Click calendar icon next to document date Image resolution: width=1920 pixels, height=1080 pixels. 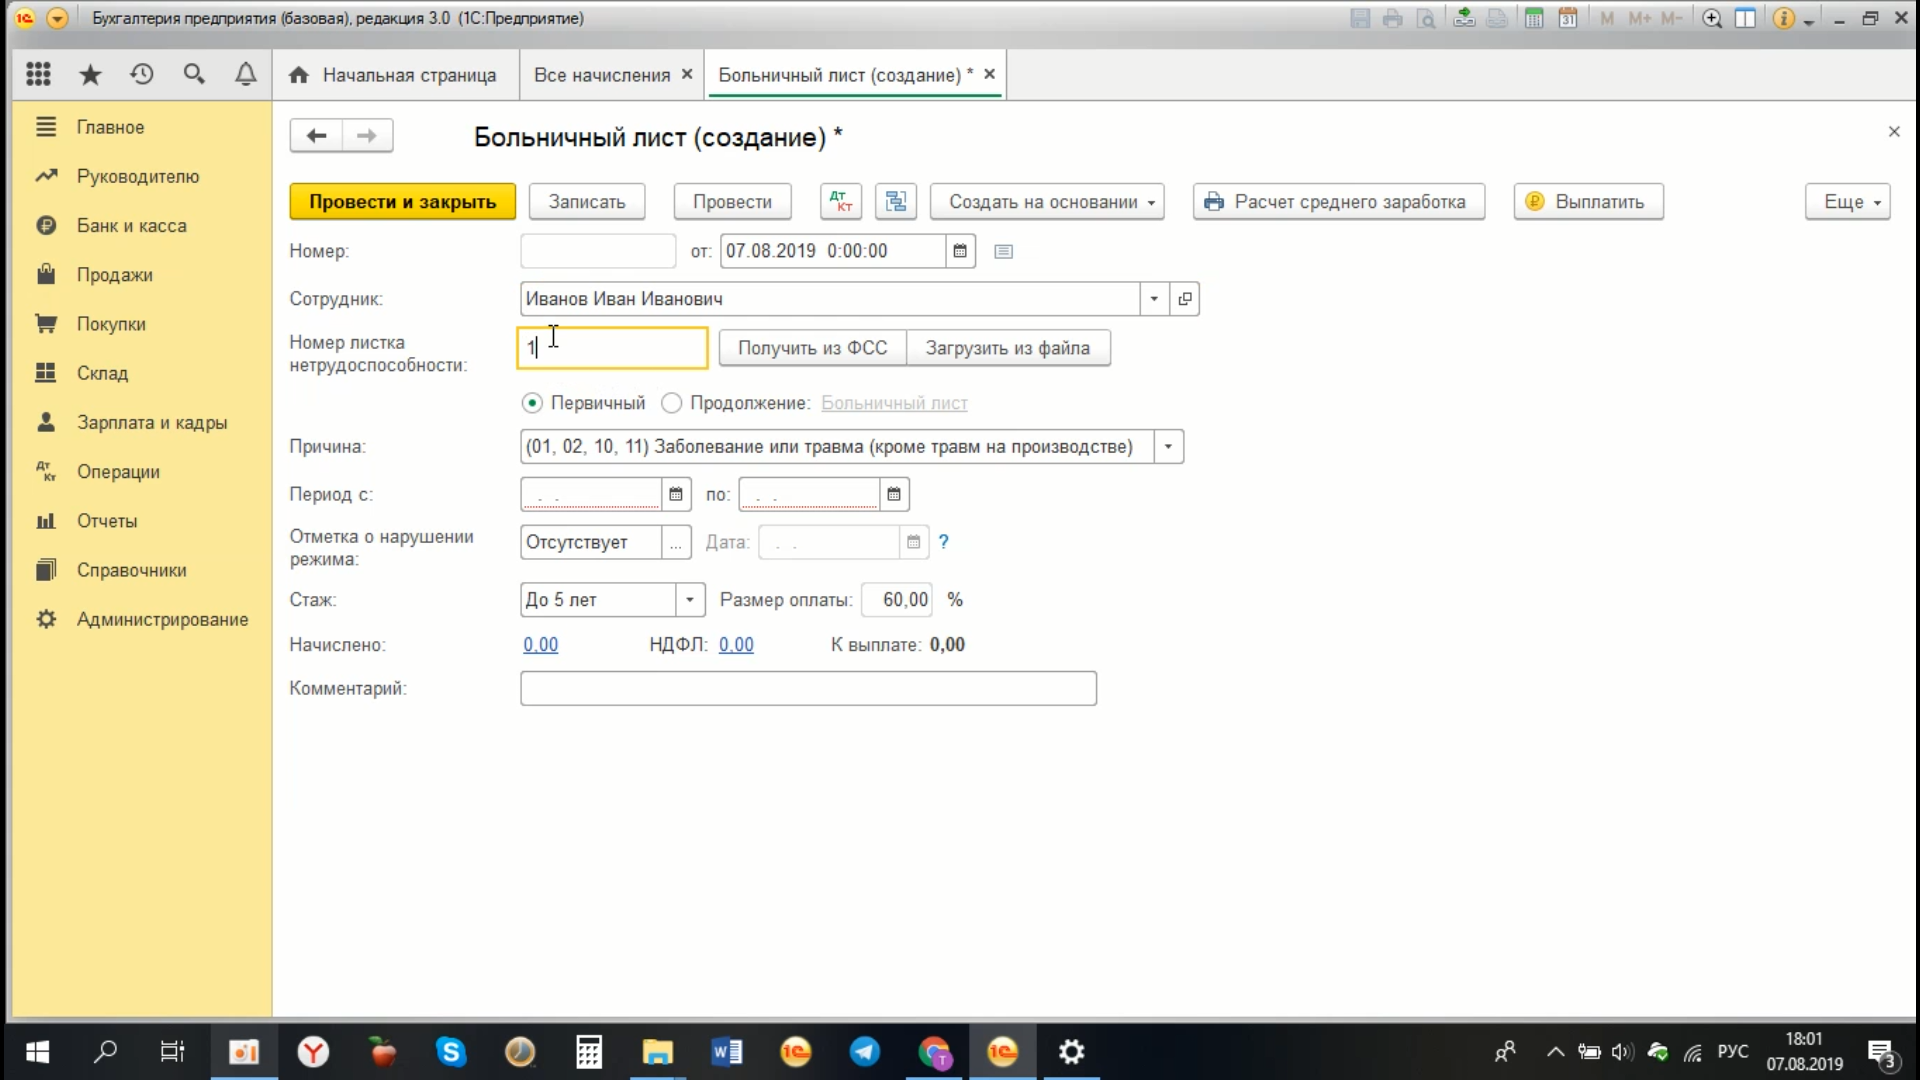960,251
